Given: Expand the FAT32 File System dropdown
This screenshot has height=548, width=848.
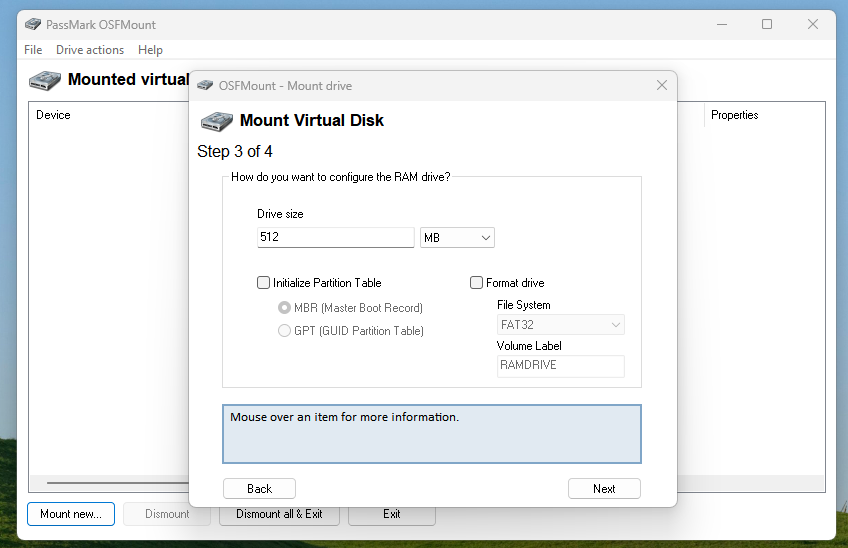Looking at the screenshot, I should pos(561,325).
